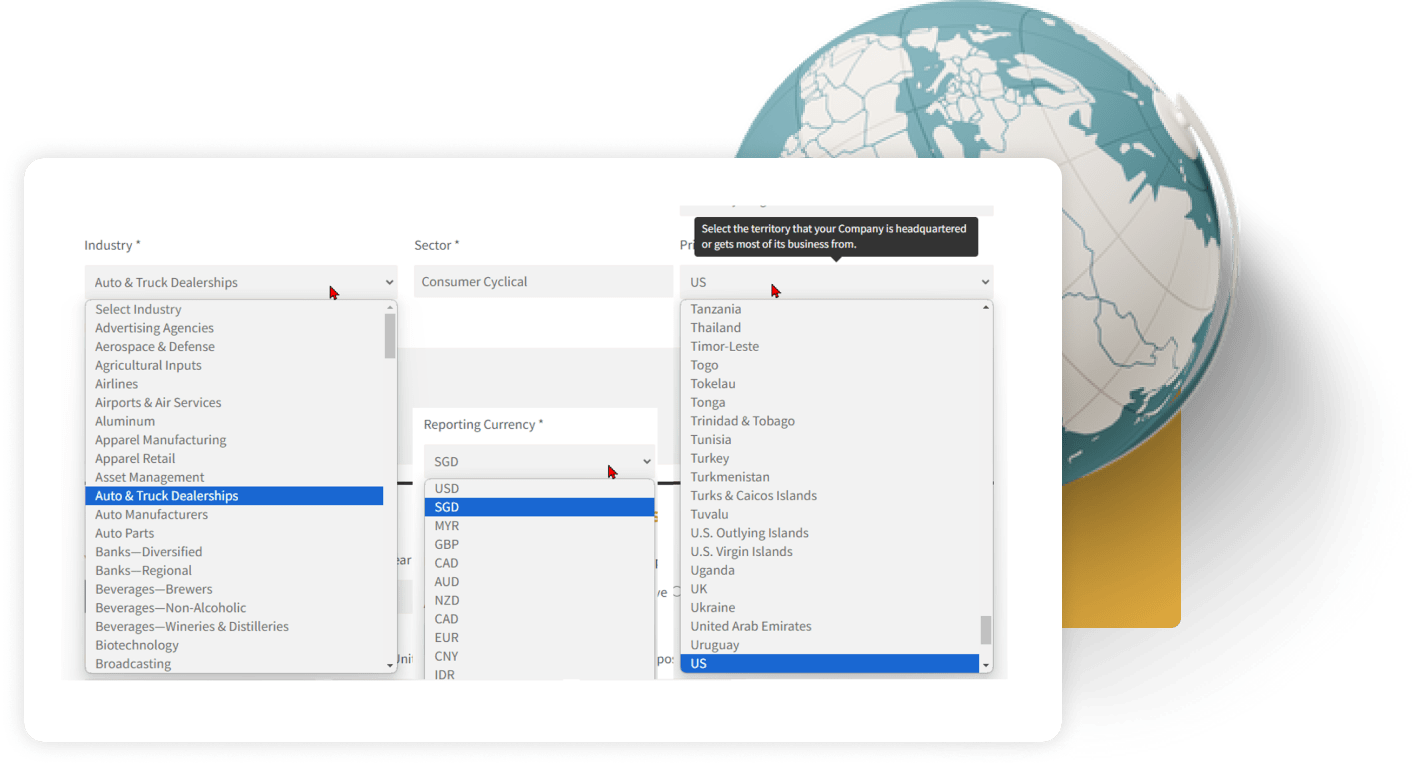
Task: Expand the Reporting Currency dropdown showing SGD
Action: click(540, 461)
